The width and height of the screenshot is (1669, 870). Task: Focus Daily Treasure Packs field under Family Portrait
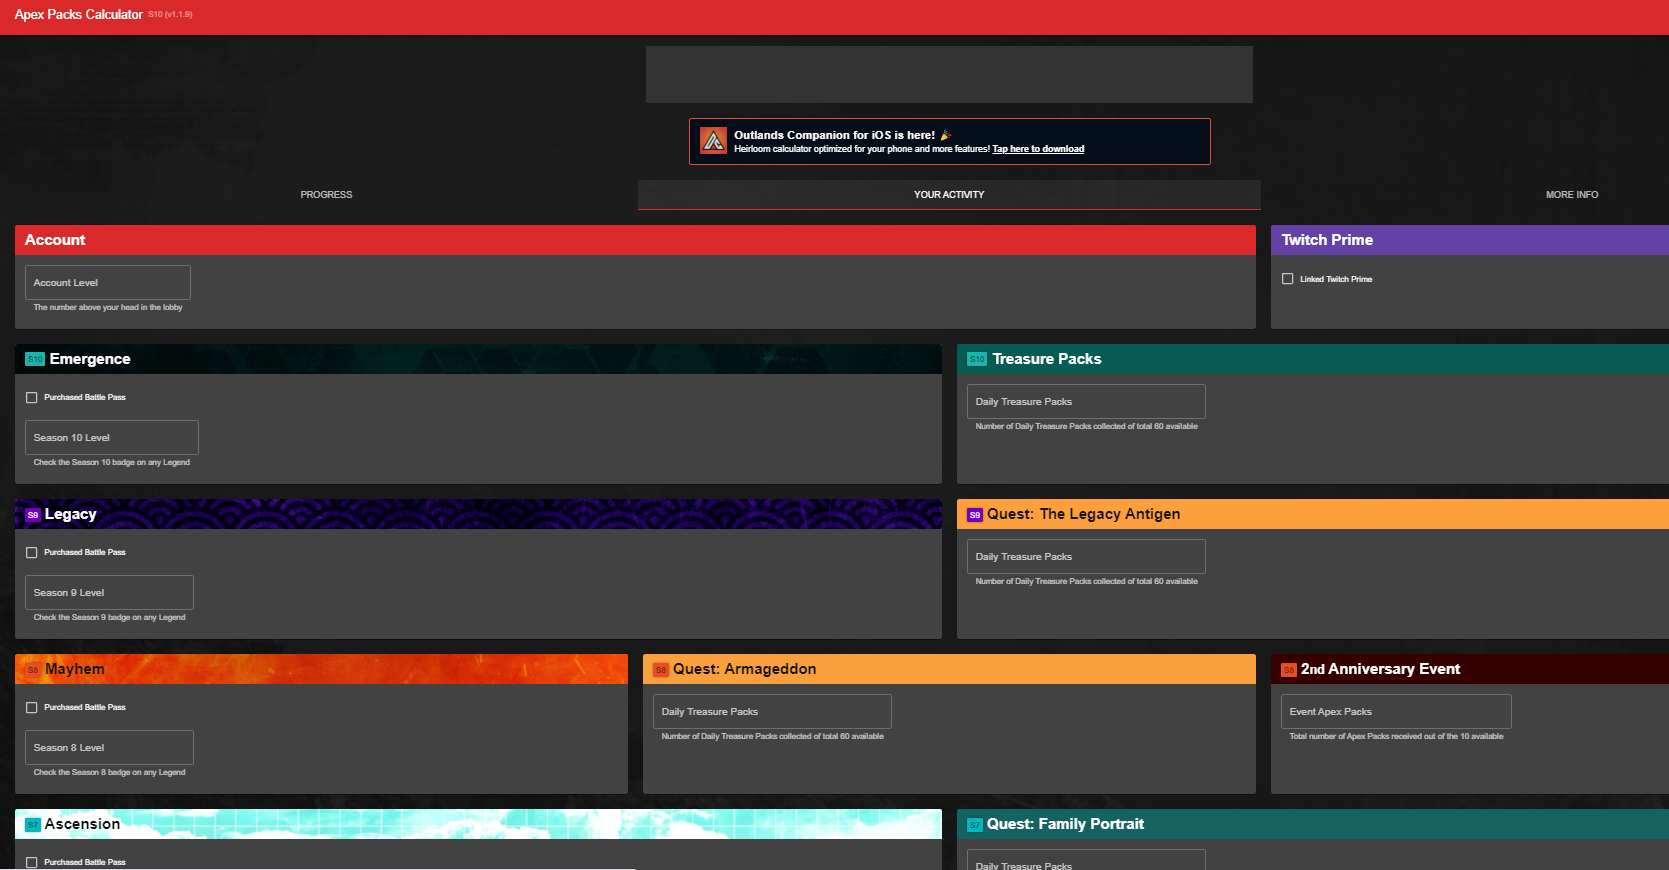click(1086, 860)
